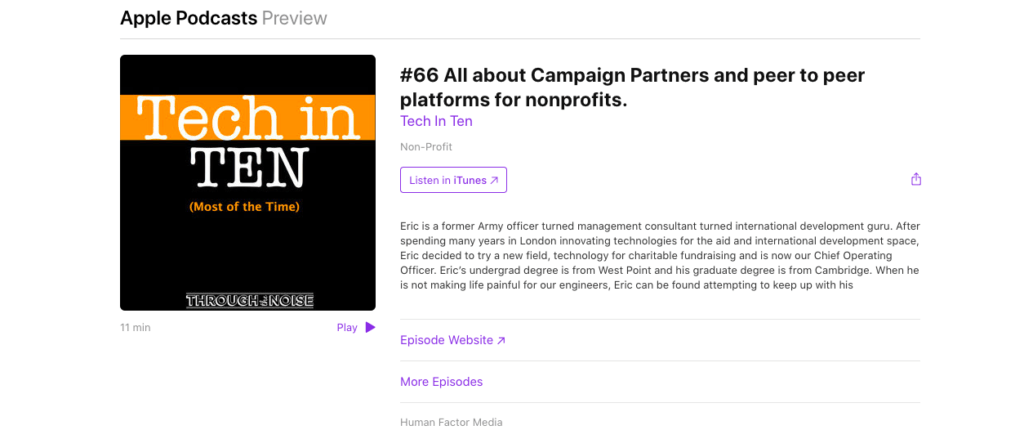Click the Play text label
This screenshot has width=1024, height=439.
pos(347,328)
